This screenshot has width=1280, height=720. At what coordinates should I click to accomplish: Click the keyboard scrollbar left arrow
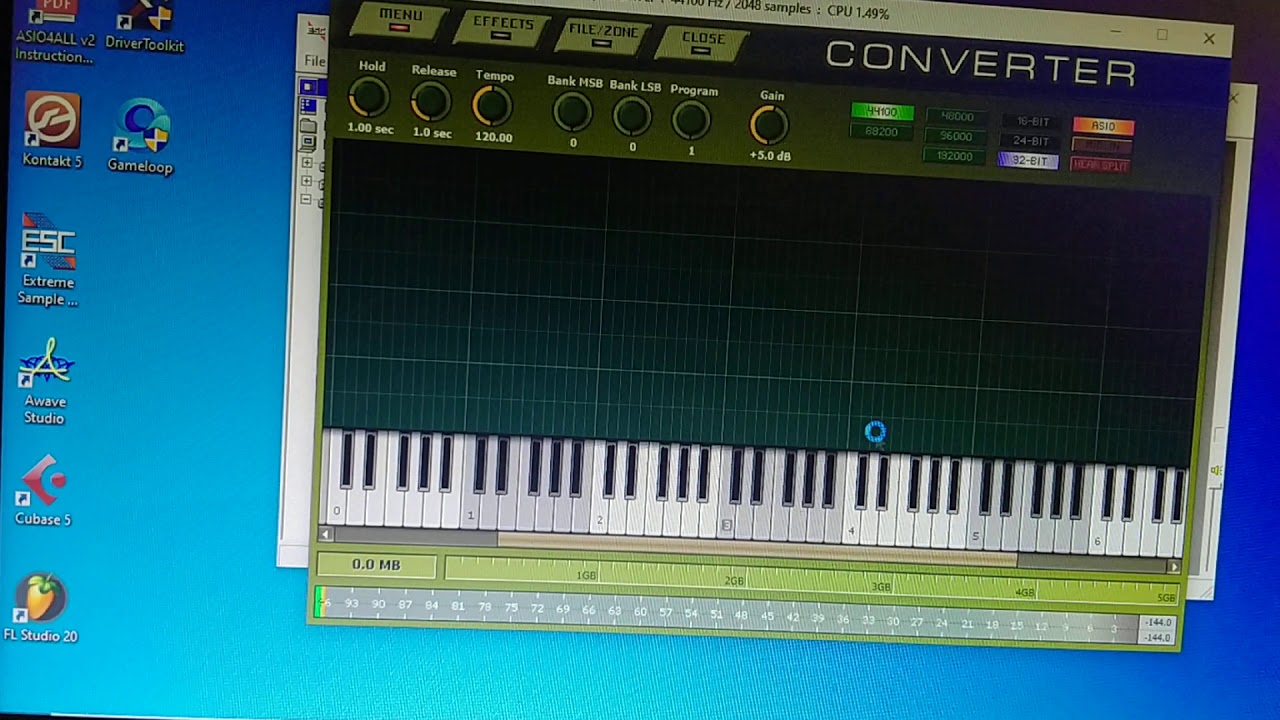pos(325,535)
